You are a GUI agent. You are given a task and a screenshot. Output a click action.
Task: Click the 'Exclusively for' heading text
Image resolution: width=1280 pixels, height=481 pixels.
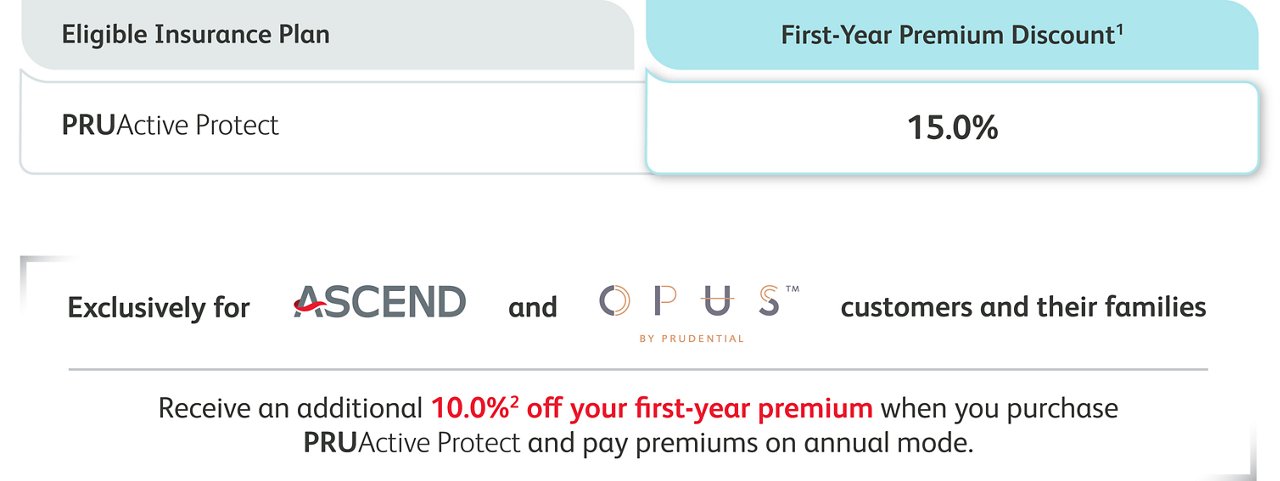click(x=158, y=307)
